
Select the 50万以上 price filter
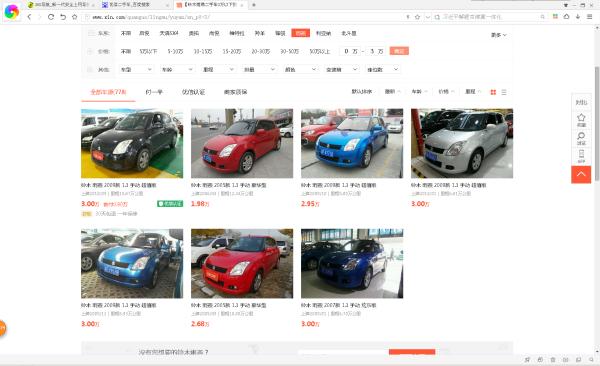[320, 51]
